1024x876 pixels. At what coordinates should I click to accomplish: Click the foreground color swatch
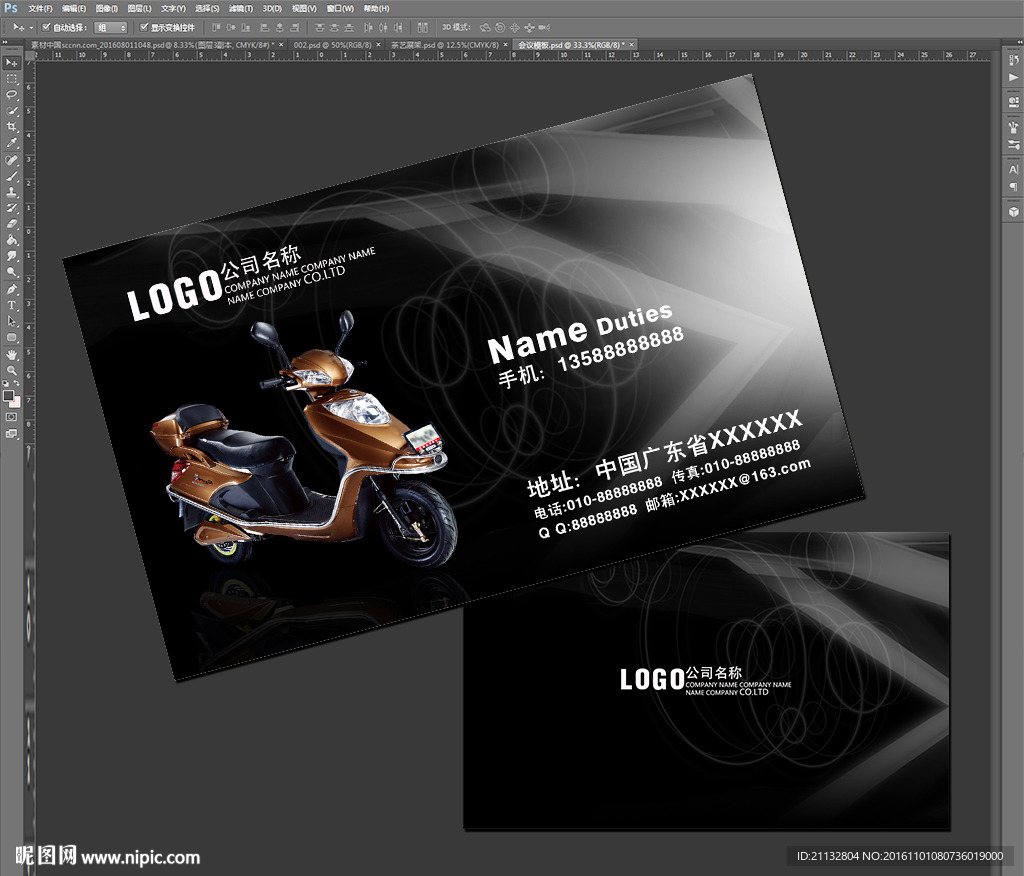pos(9,396)
